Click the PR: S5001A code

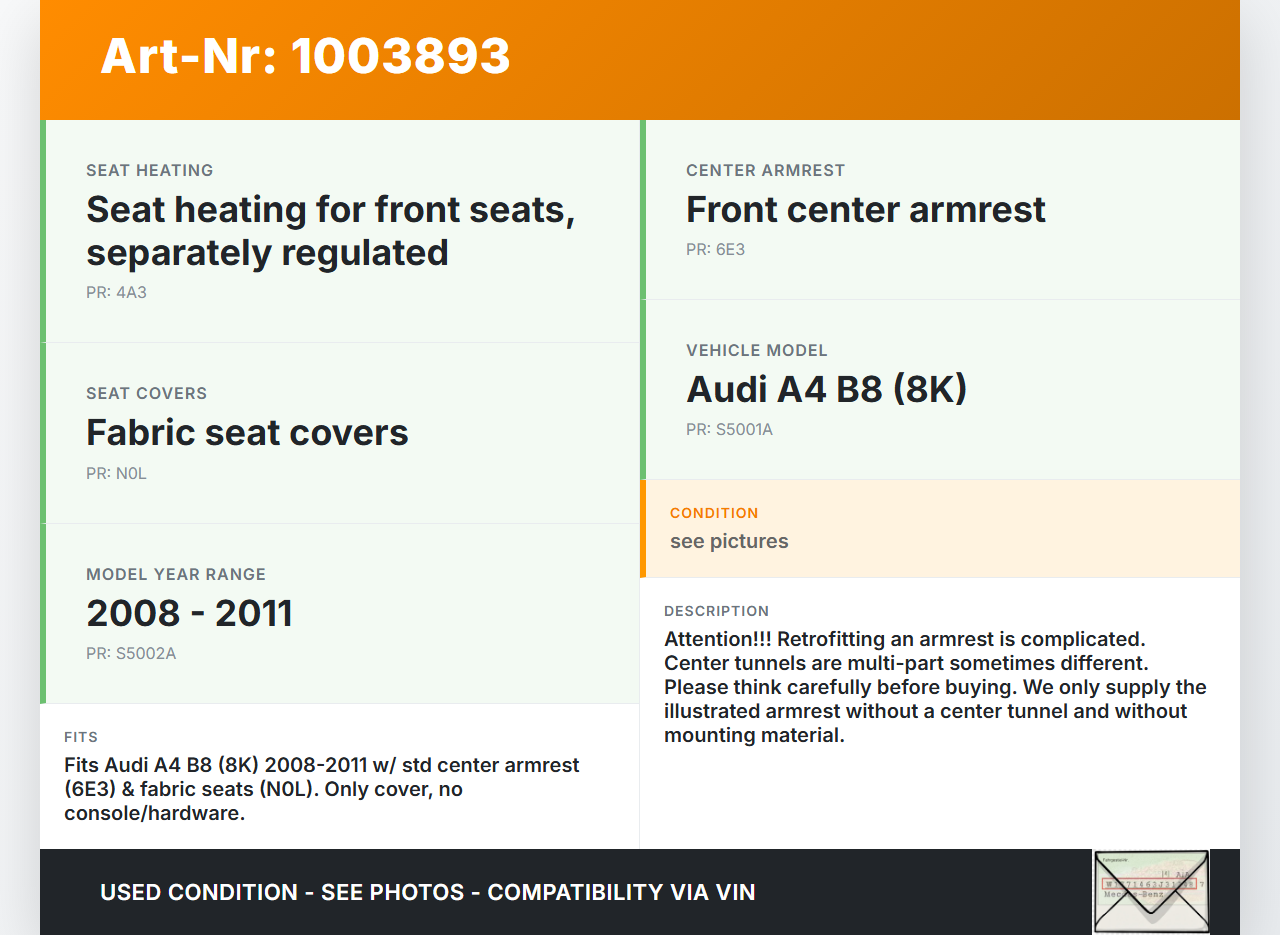[x=729, y=430]
